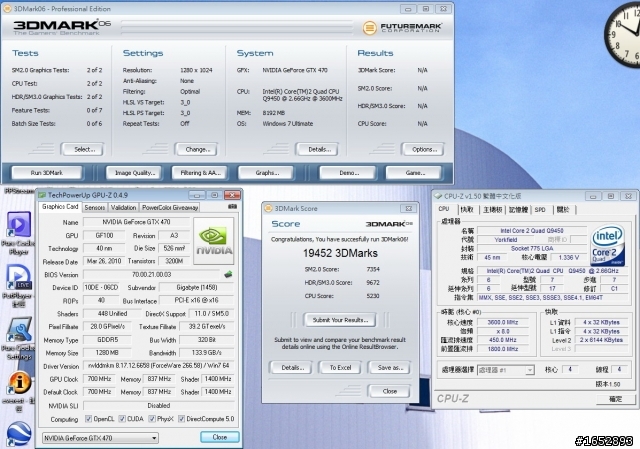This screenshot has width=640, height=449.
Task: Close the 3DMark Score dialog with X
Action: point(409,208)
